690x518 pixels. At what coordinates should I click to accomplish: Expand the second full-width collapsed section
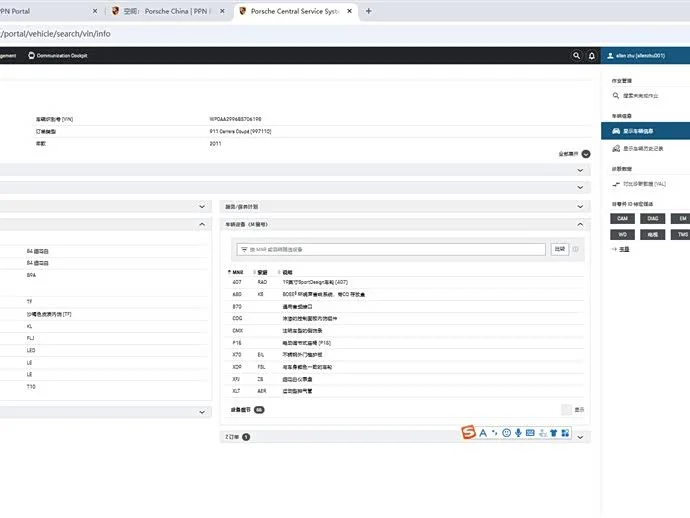tap(580, 187)
